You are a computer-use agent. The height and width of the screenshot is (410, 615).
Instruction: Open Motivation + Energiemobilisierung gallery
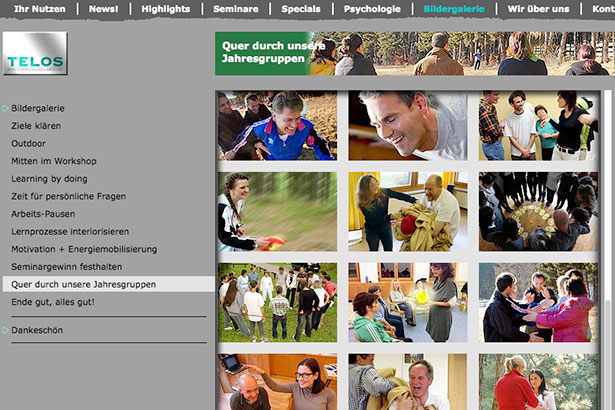(84, 249)
